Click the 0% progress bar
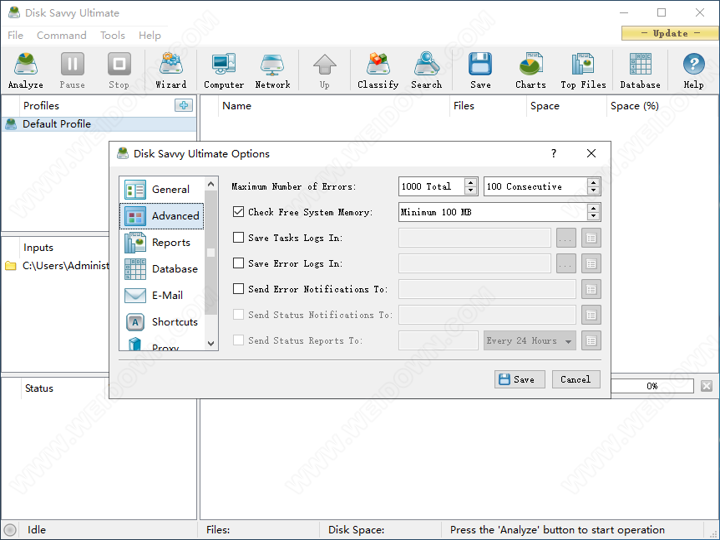Screen dimensions: 720x540 pos(652,386)
